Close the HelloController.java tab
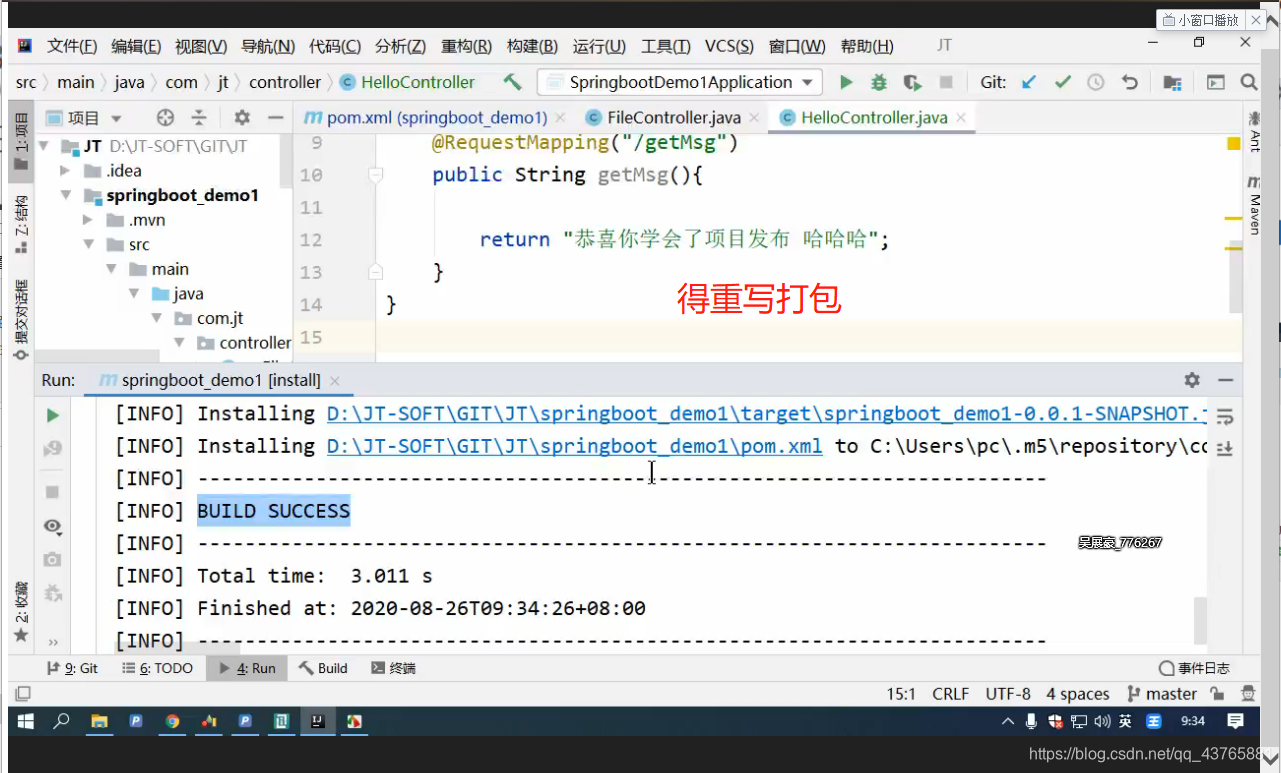The height and width of the screenshot is (773, 1281). point(960,118)
